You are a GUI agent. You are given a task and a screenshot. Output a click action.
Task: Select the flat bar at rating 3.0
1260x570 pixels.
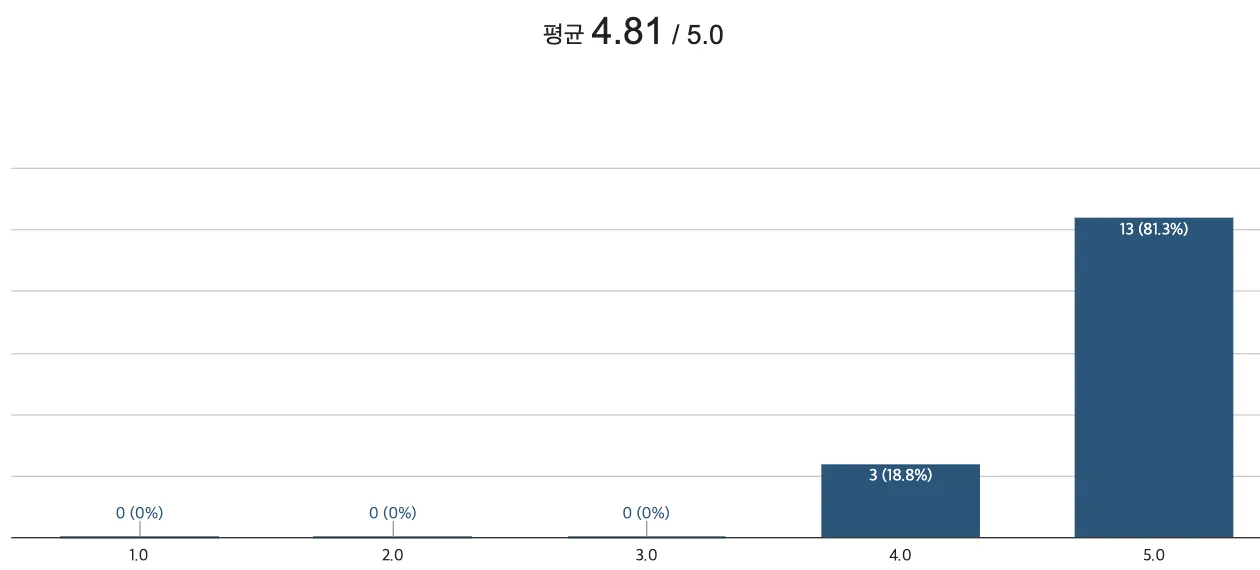click(646, 536)
